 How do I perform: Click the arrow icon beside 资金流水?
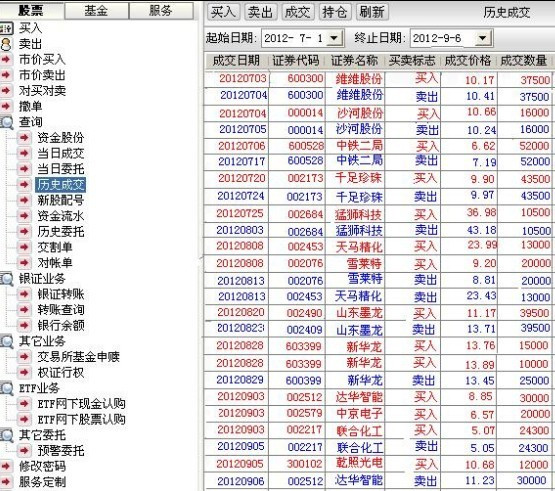[24, 215]
